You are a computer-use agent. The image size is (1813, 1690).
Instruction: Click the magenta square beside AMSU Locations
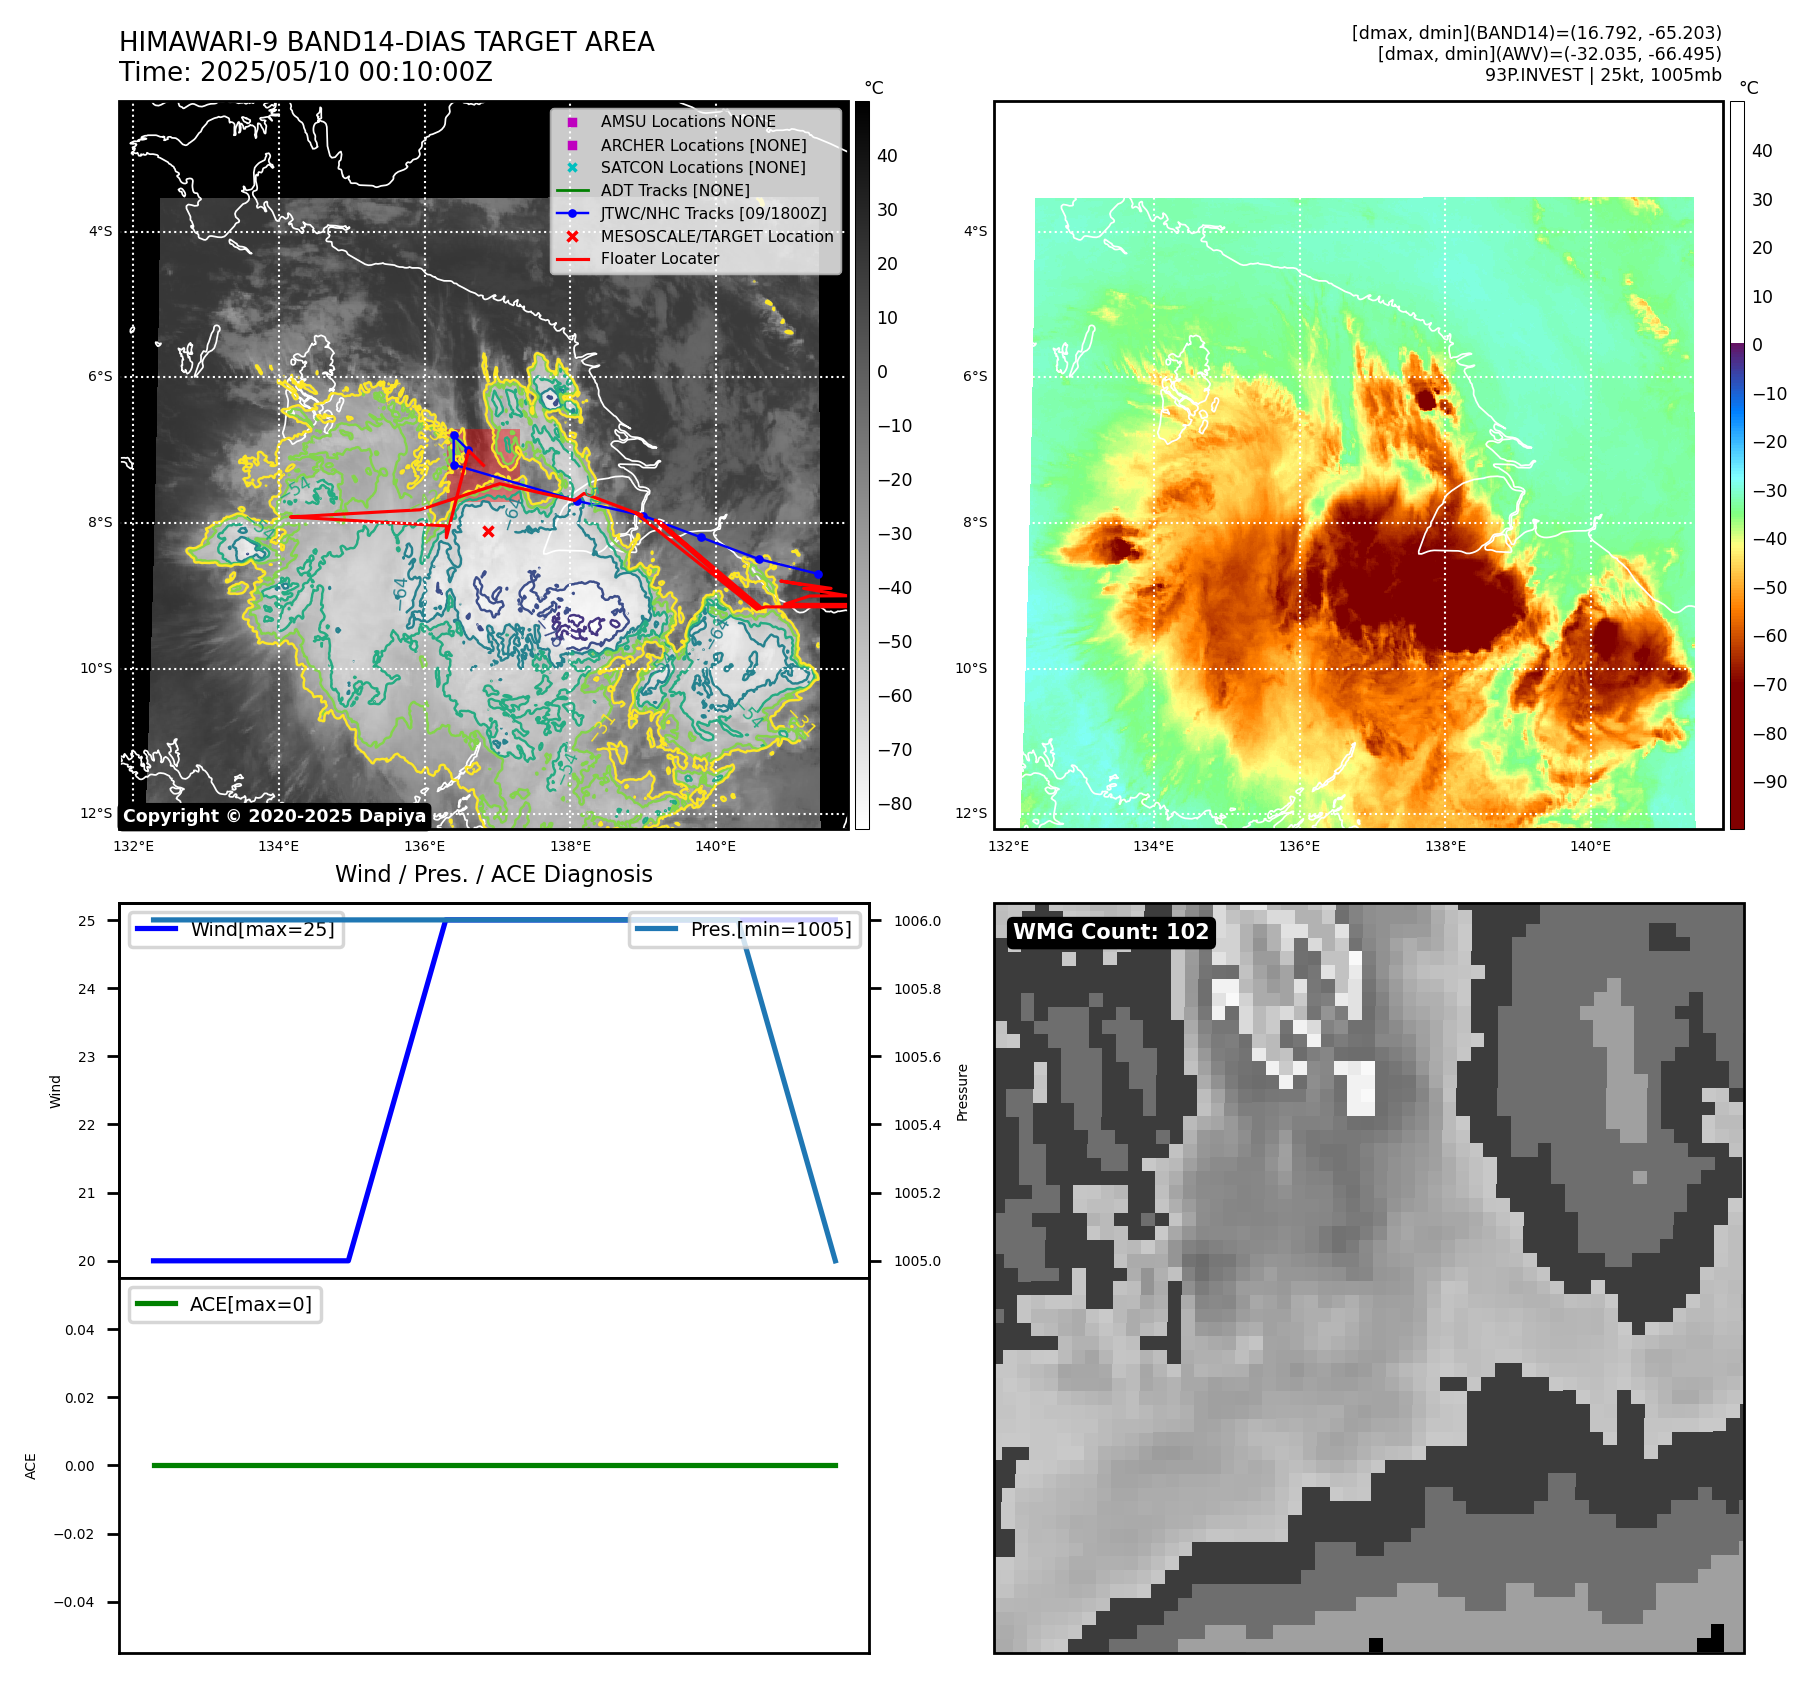coord(572,122)
